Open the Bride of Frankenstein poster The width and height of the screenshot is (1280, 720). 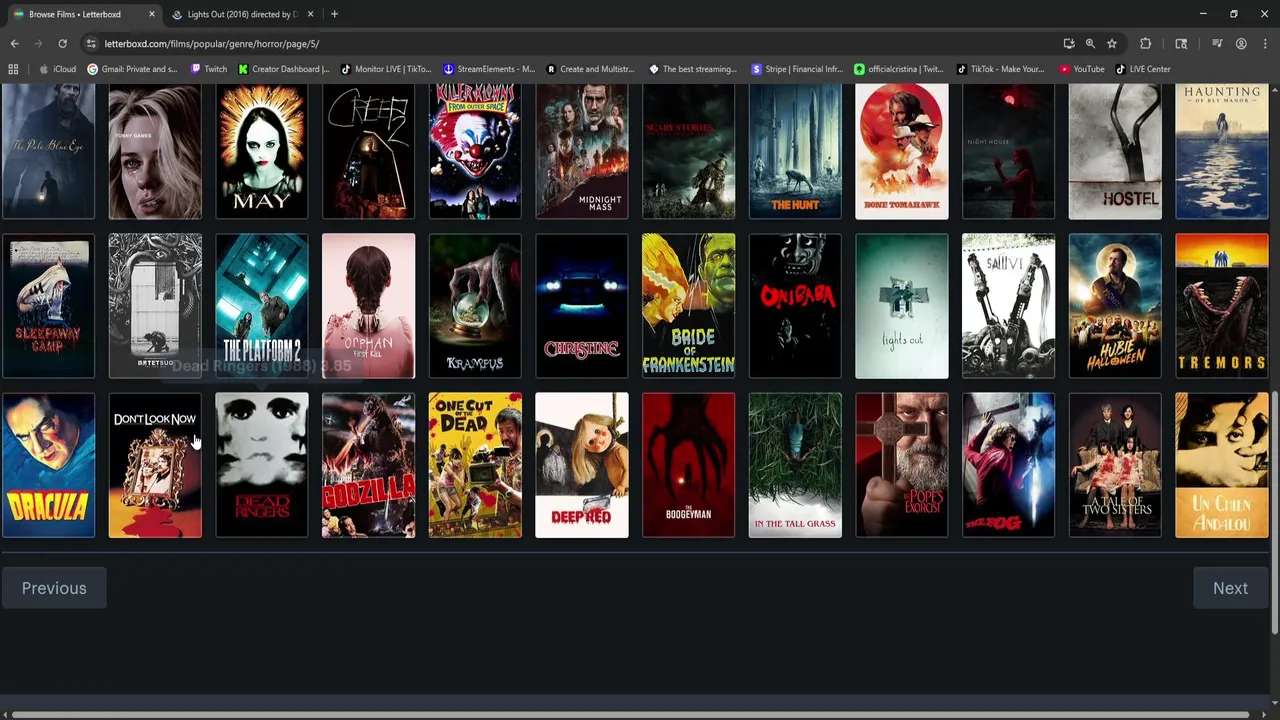point(688,306)
